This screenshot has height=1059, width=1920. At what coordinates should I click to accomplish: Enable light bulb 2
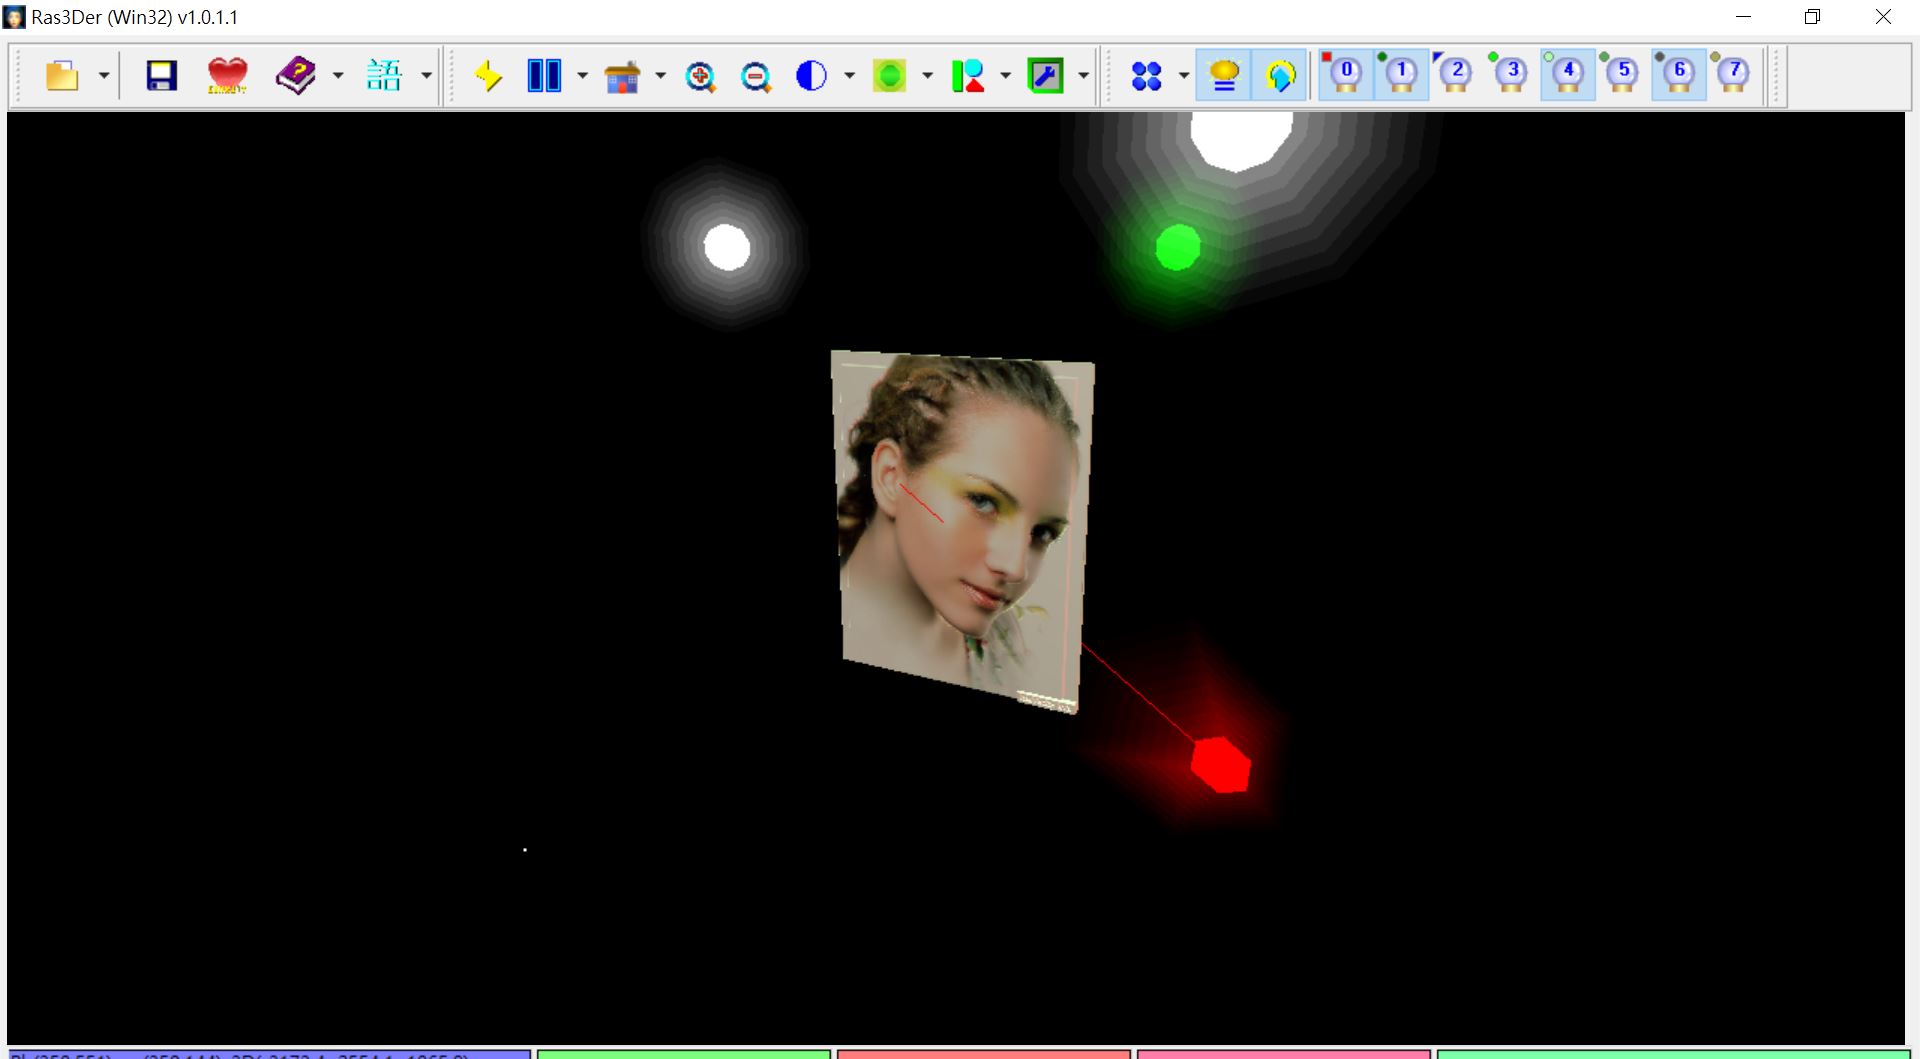coord(1455,75)
